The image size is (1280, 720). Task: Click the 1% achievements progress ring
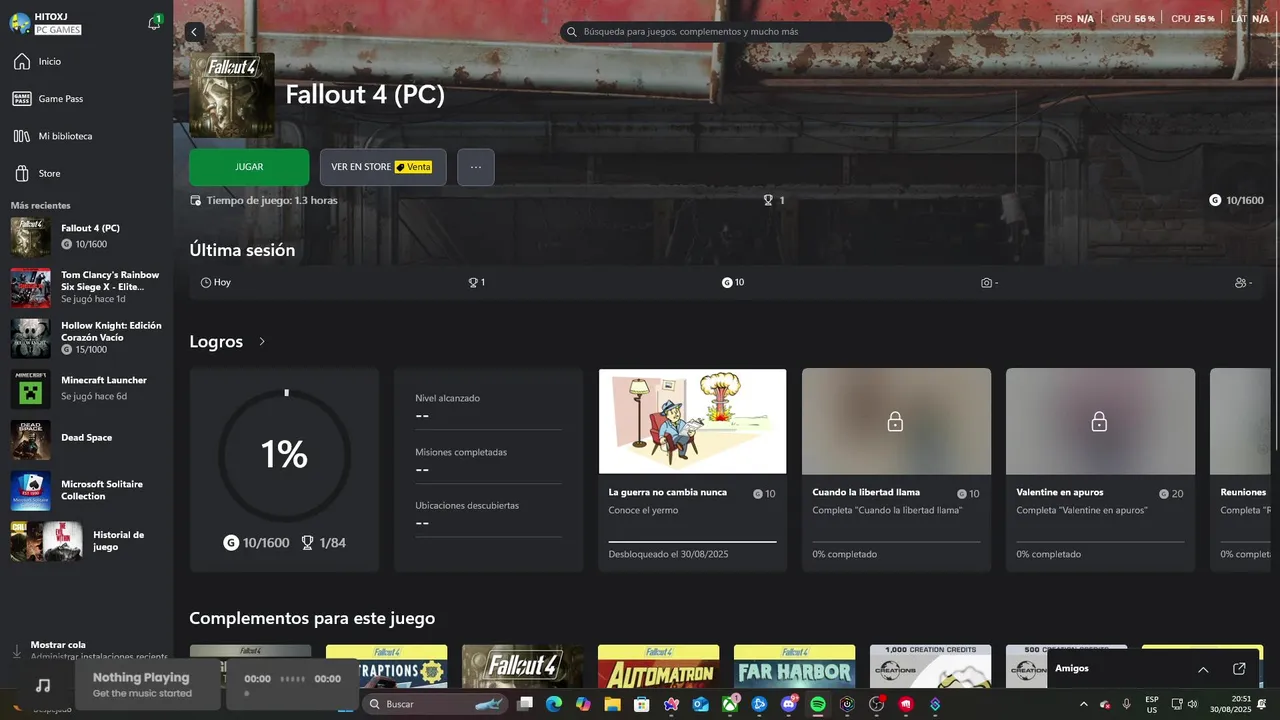click(284, 454)
